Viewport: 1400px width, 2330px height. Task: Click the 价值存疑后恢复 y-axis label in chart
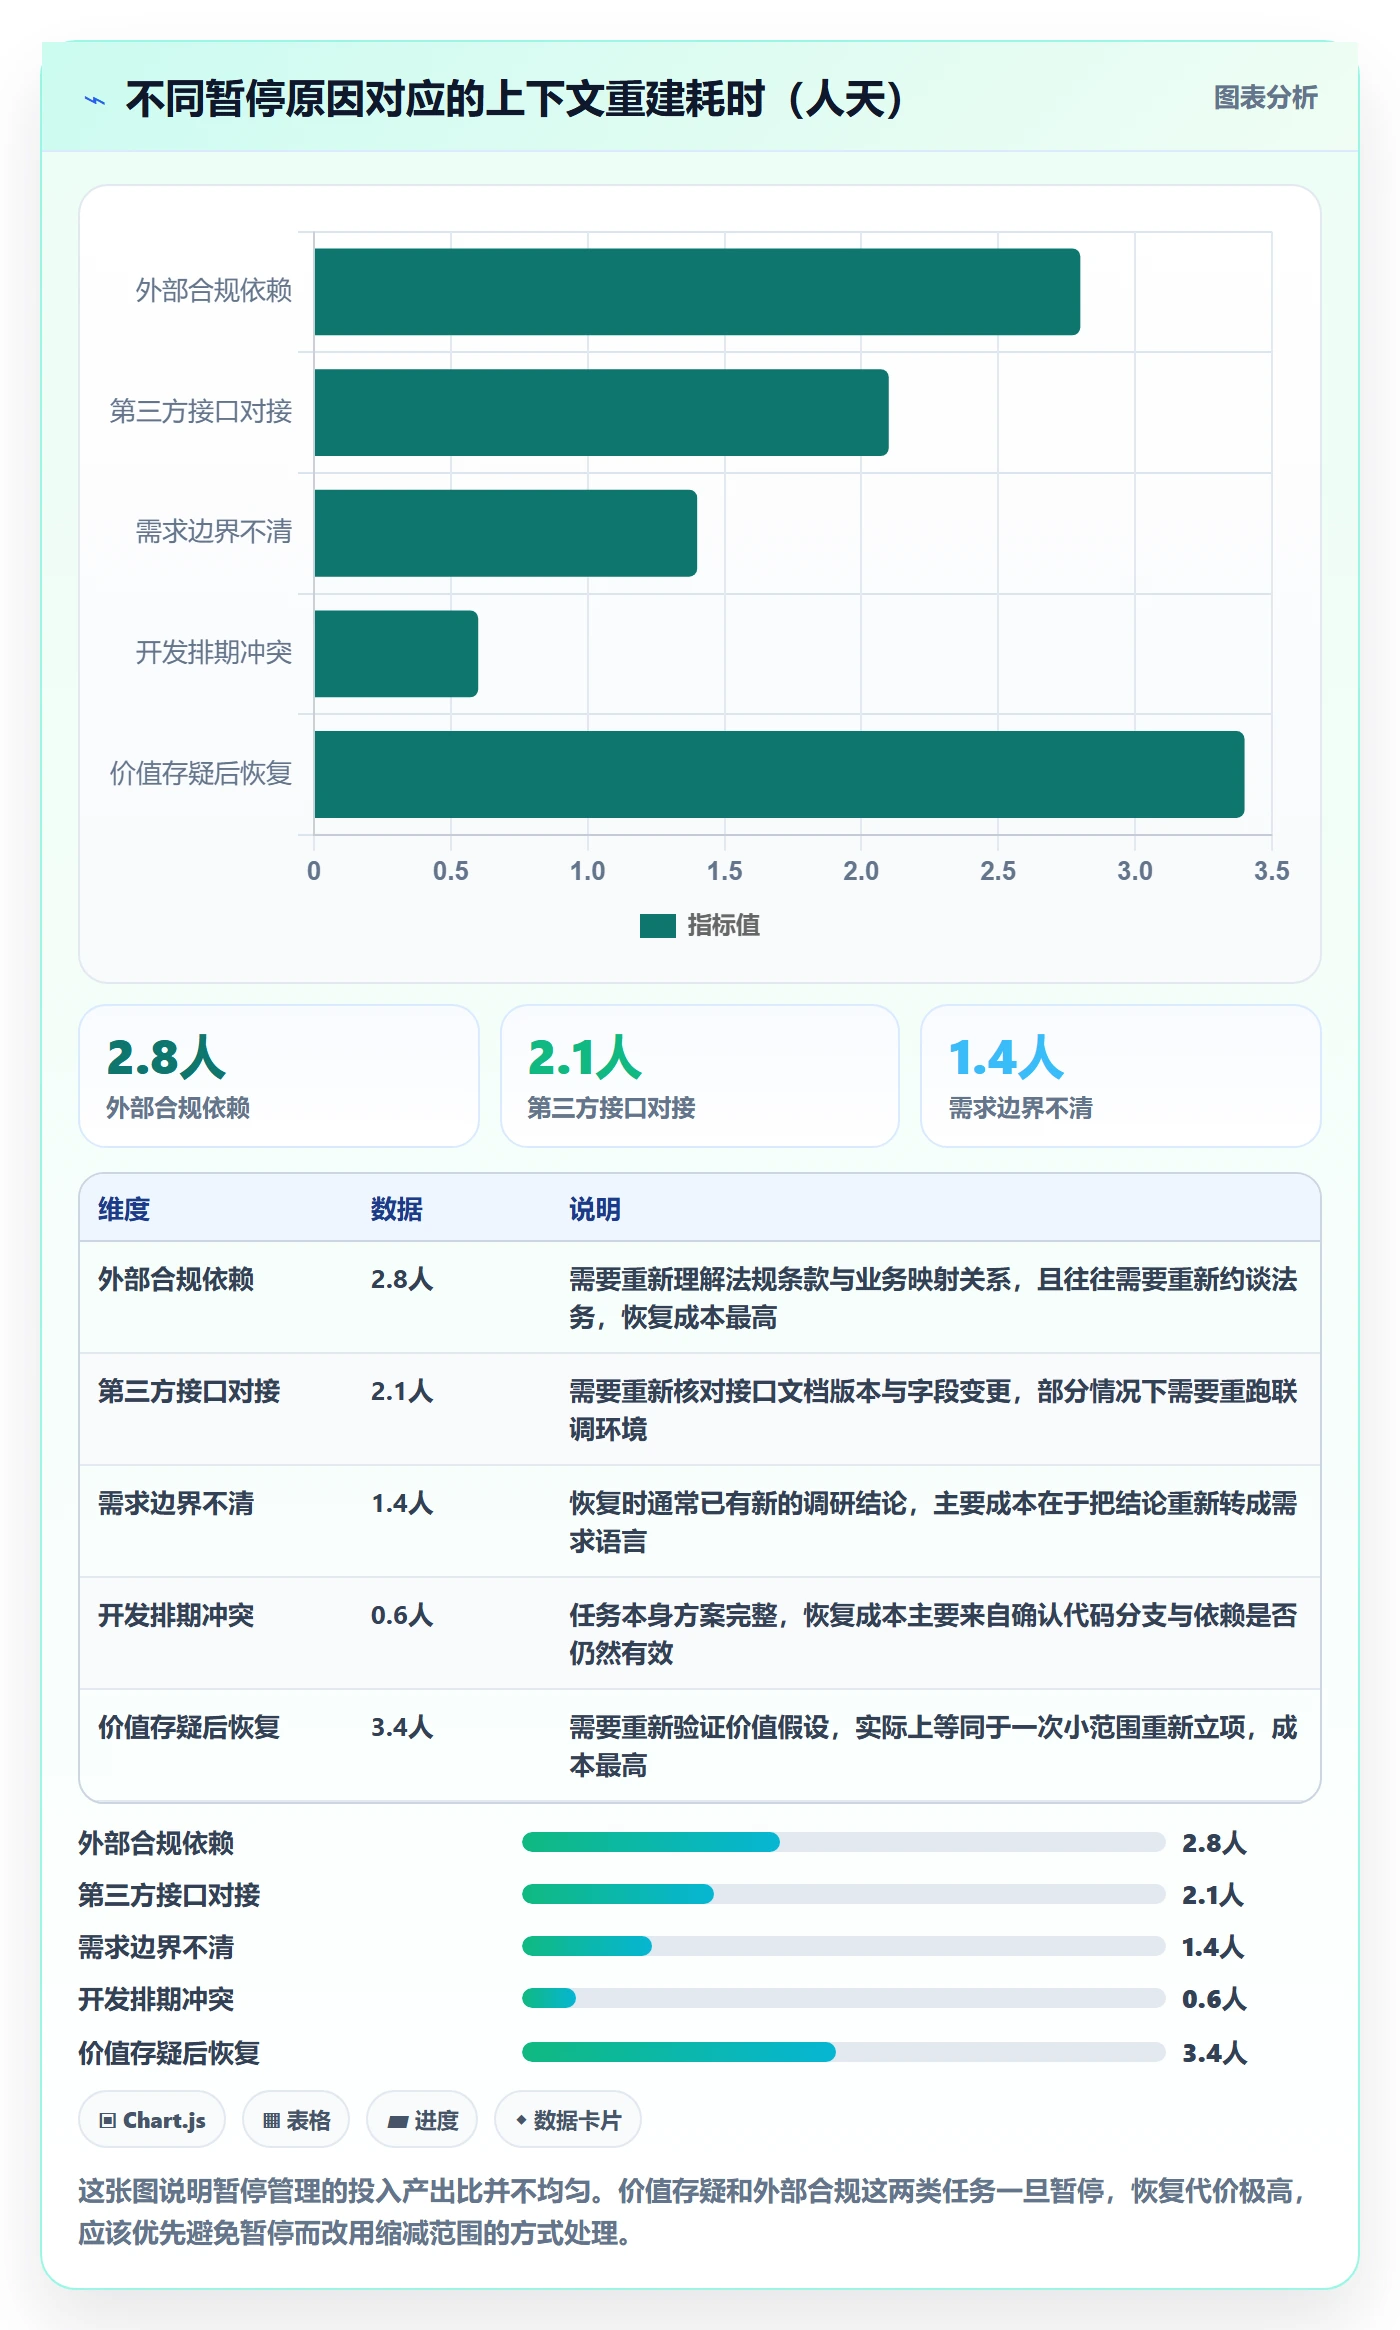pyautogui.click(x=201, y=774)
